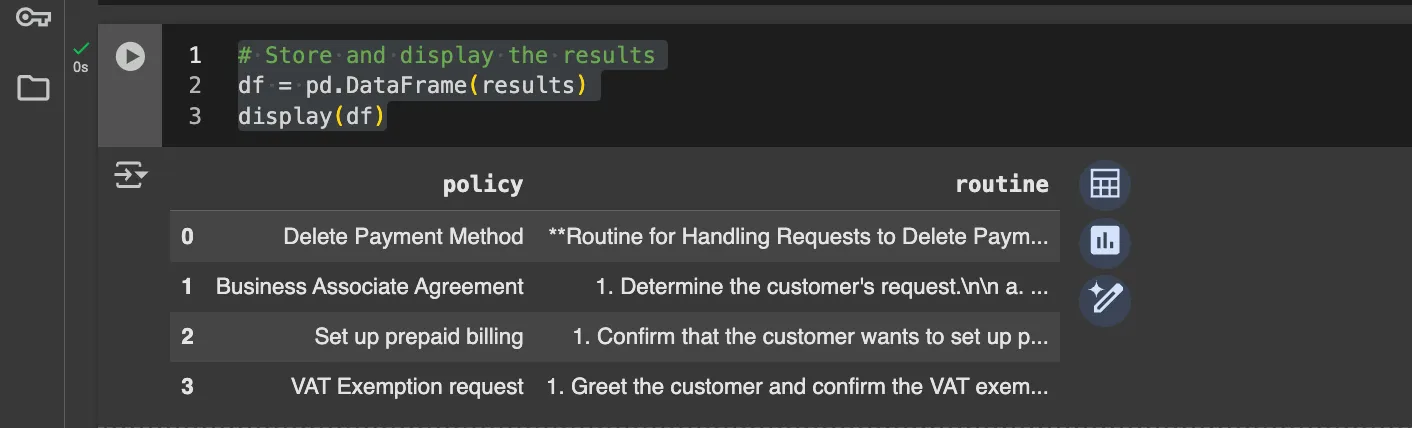This screenshot has width=1412, height=428.
Task: Click the "policy" column header
Action: [482, 184]
